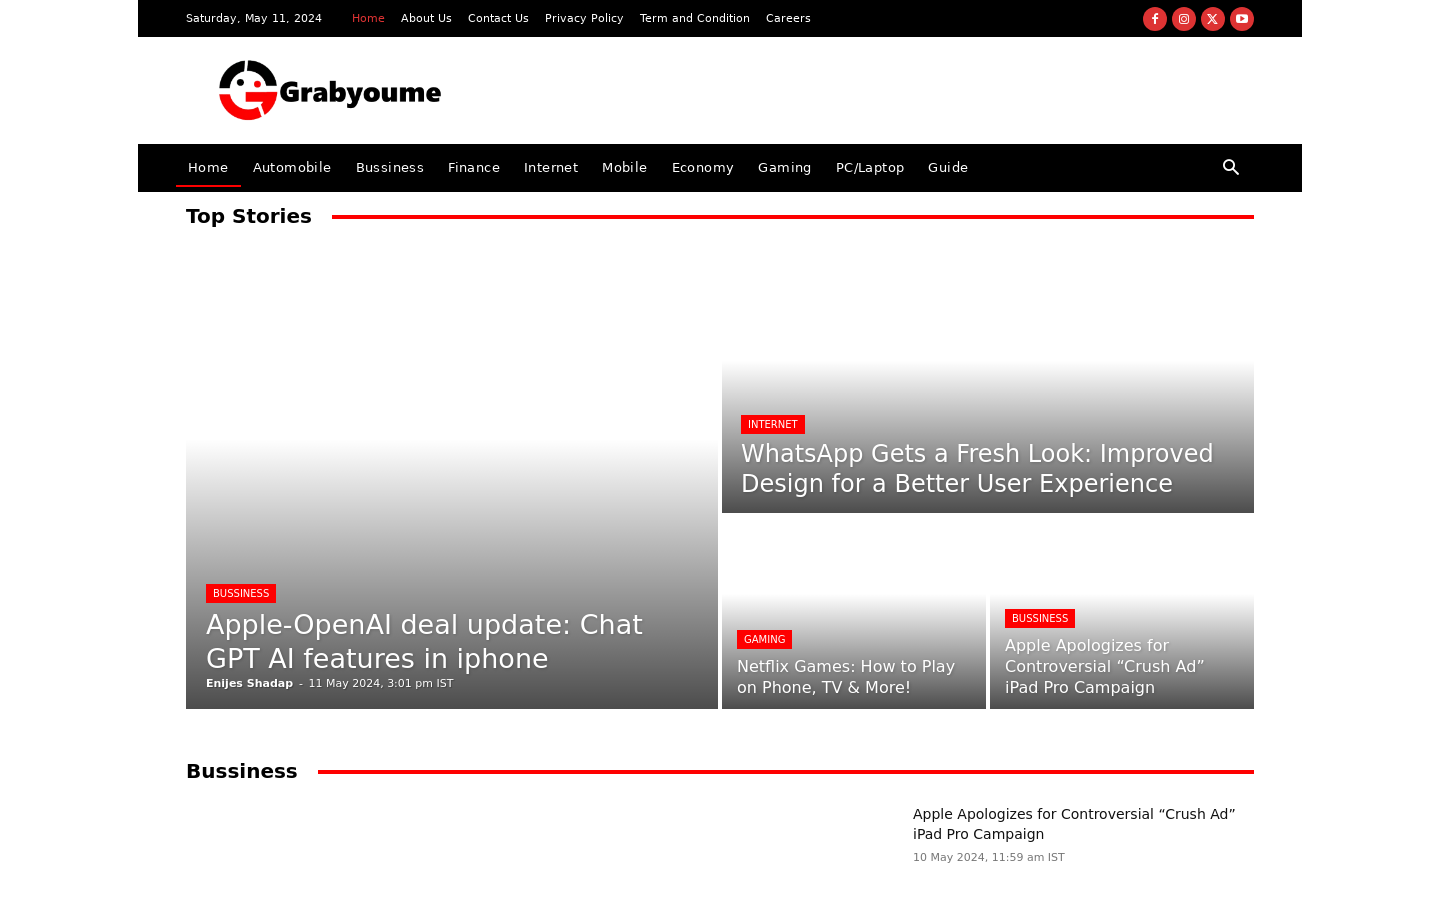This screenshot has width=1440, height=900.
Task: Click the date 11 May 2024, 3:01 pm IST
Action: pos(381,684)
